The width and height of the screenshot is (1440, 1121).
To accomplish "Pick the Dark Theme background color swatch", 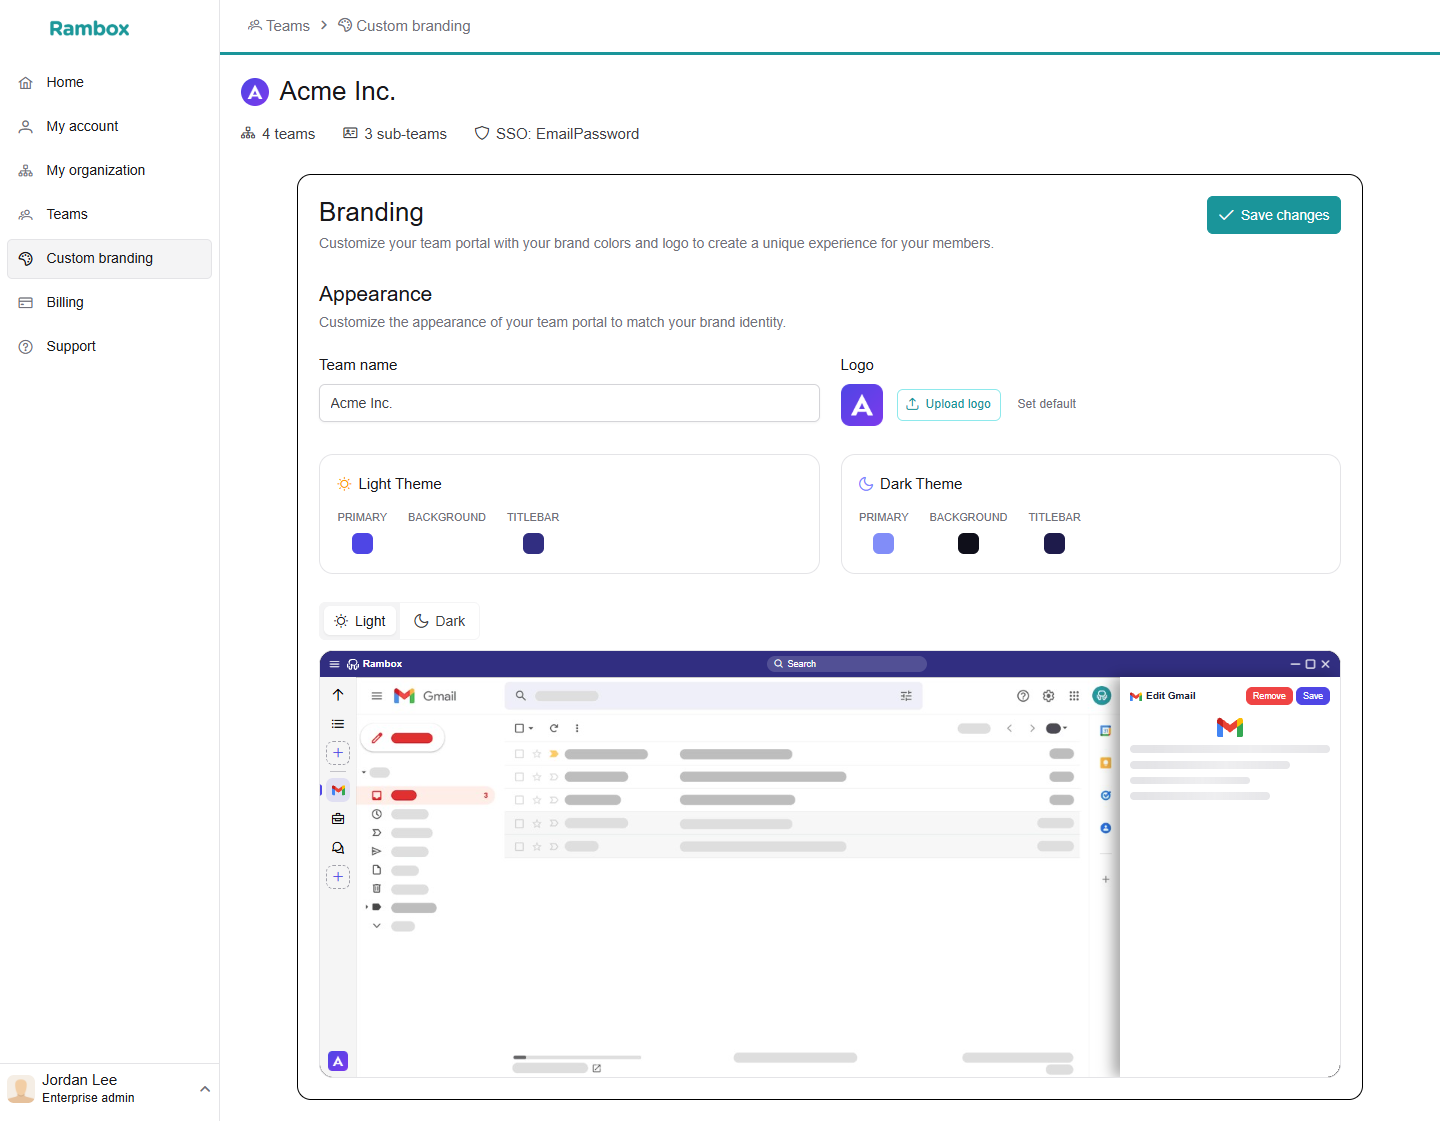I will point(968,543).
